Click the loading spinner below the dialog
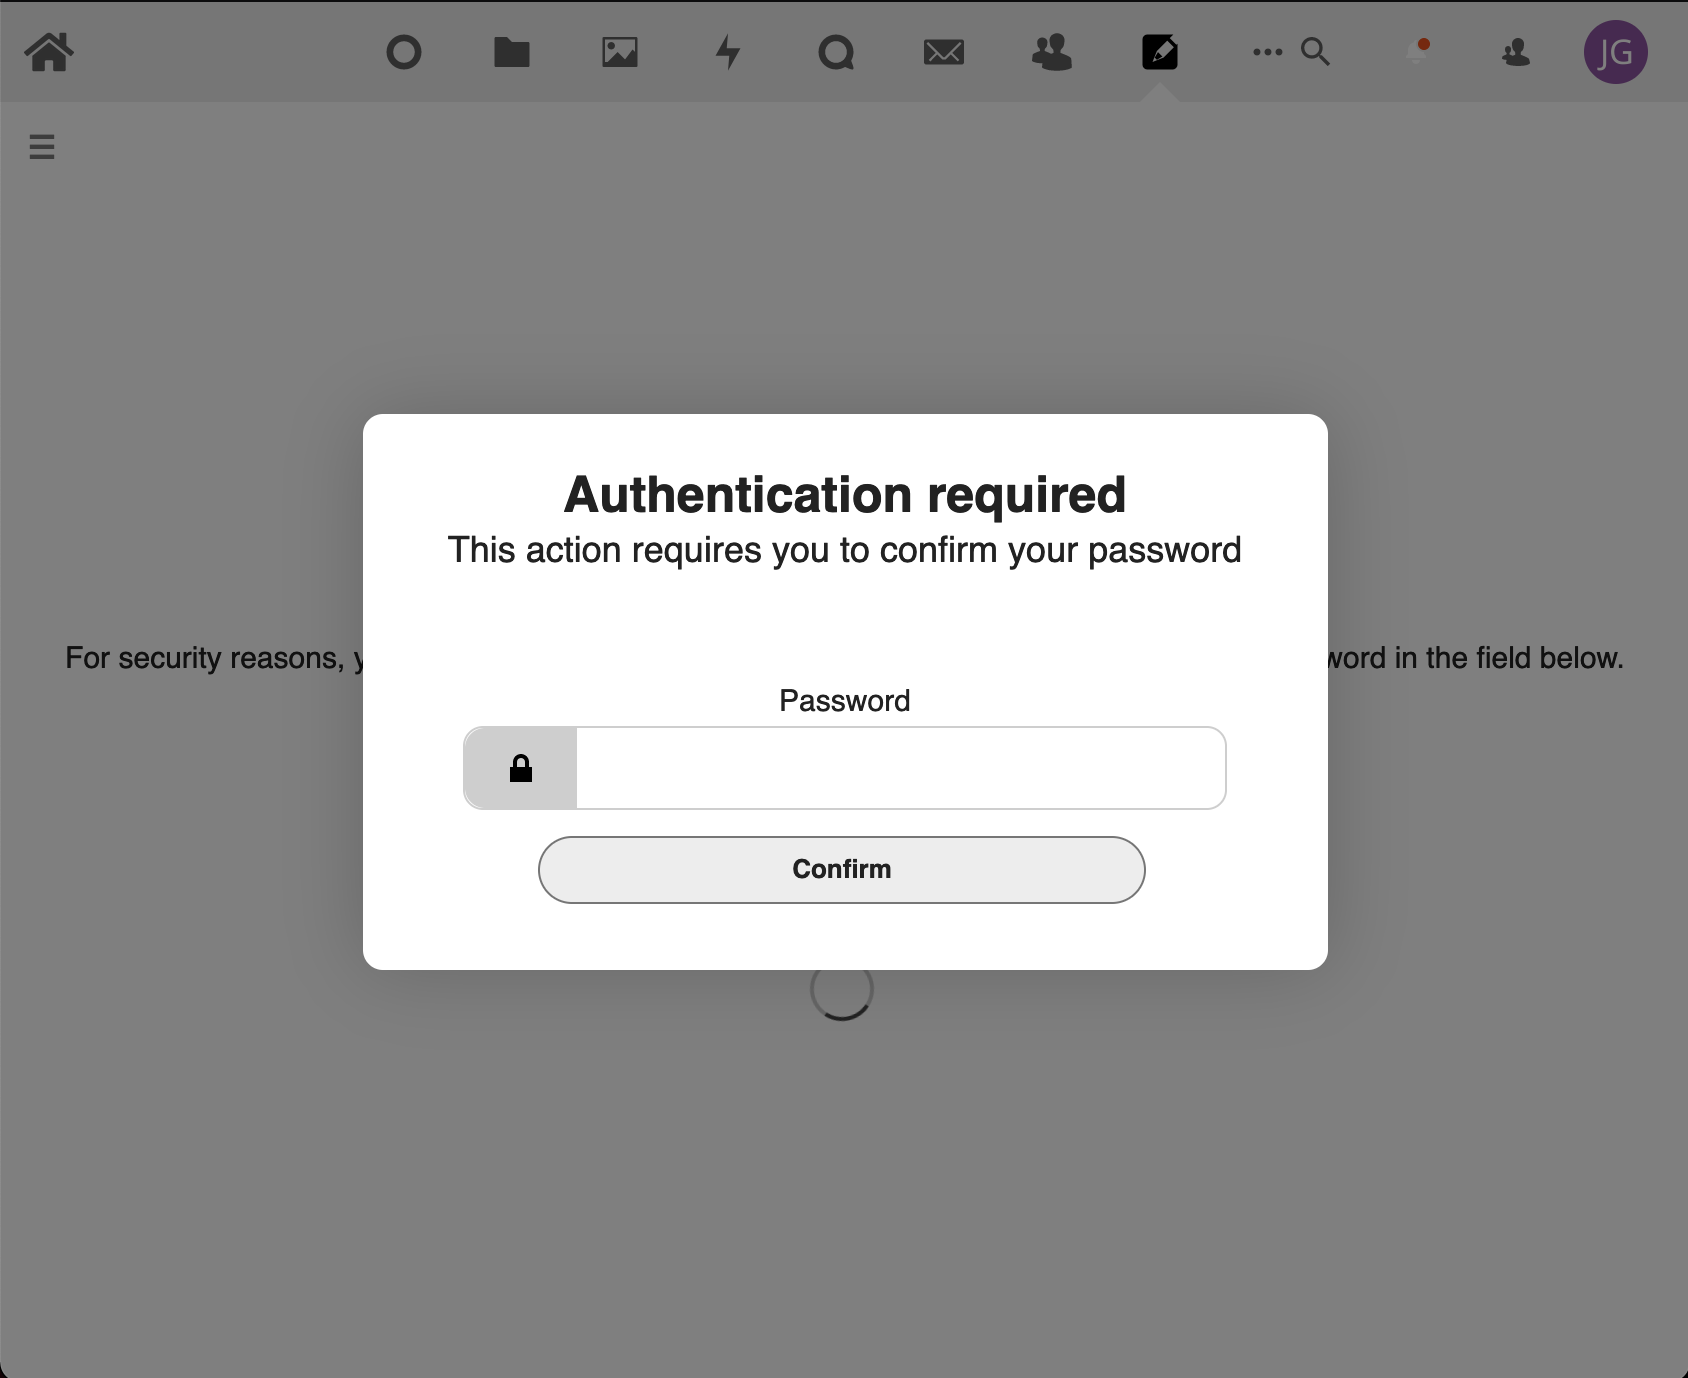 (x=841, y=989)
